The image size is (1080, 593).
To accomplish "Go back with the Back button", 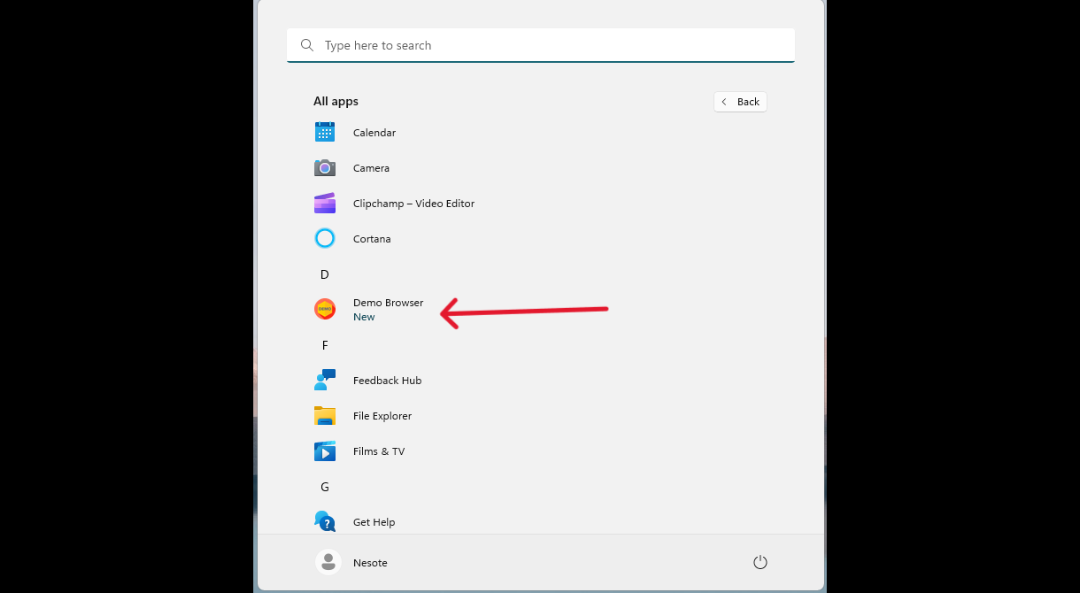I will click(740, 102).
